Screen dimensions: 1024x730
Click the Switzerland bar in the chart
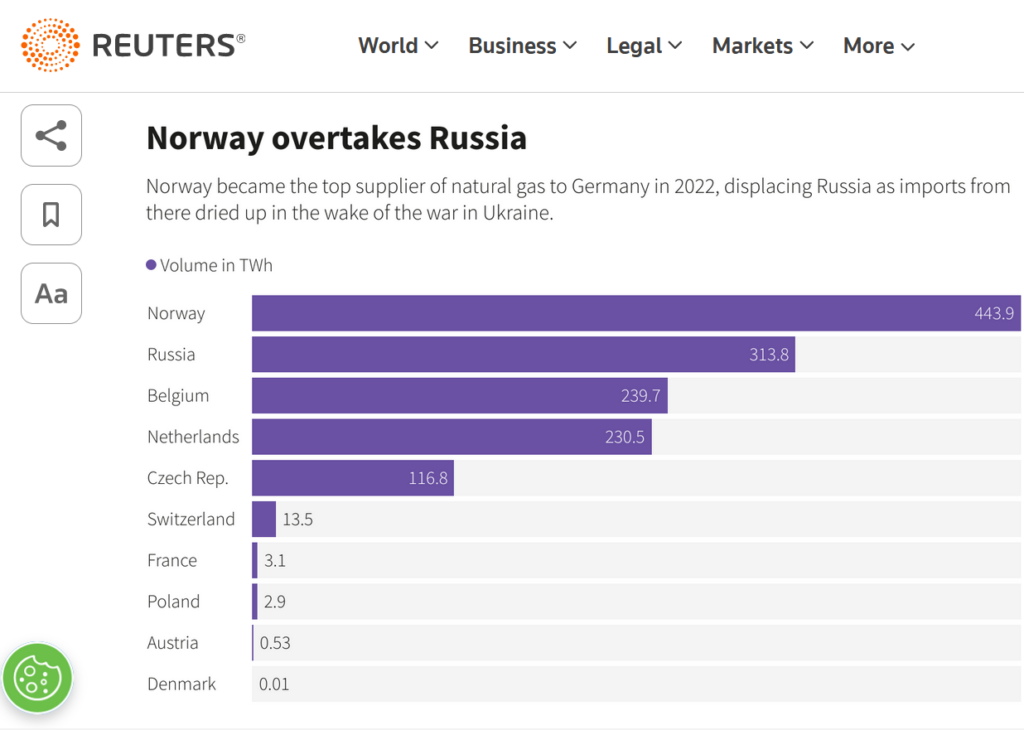[x=264, y=518]
